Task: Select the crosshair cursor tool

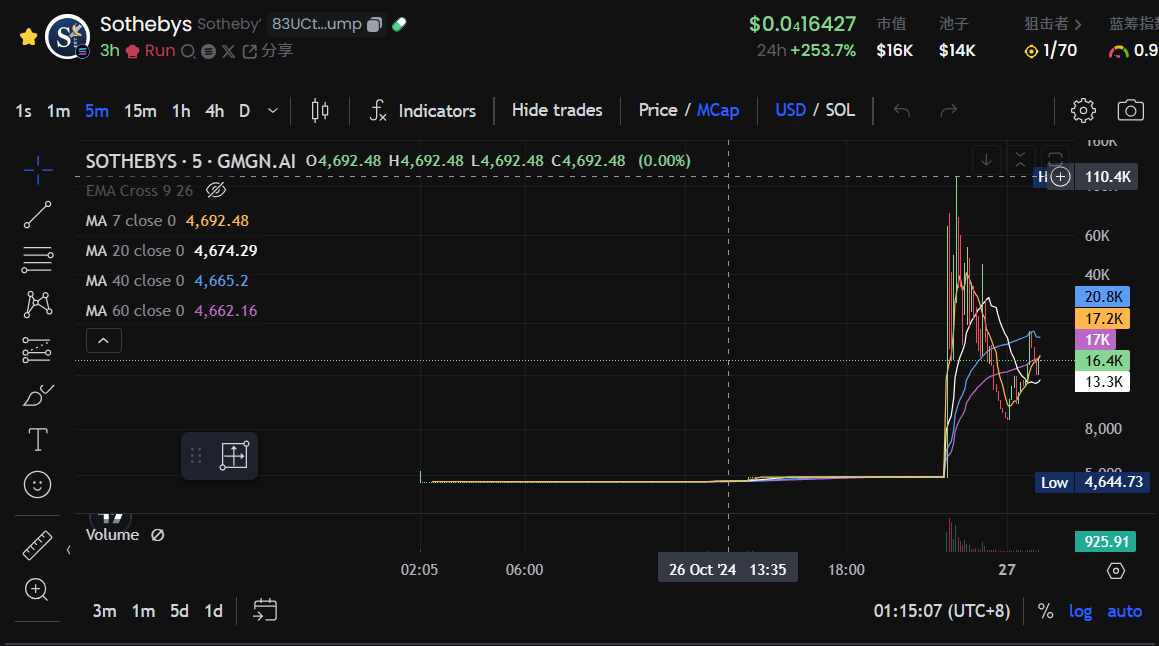Action: (x=37, y=170)
